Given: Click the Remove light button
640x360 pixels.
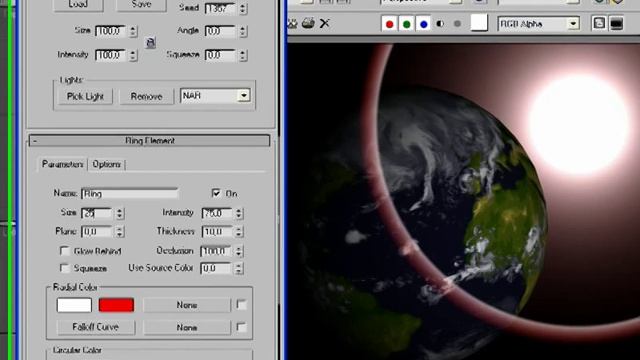Looking at the screenshot, I should click(x=147, y=96).
